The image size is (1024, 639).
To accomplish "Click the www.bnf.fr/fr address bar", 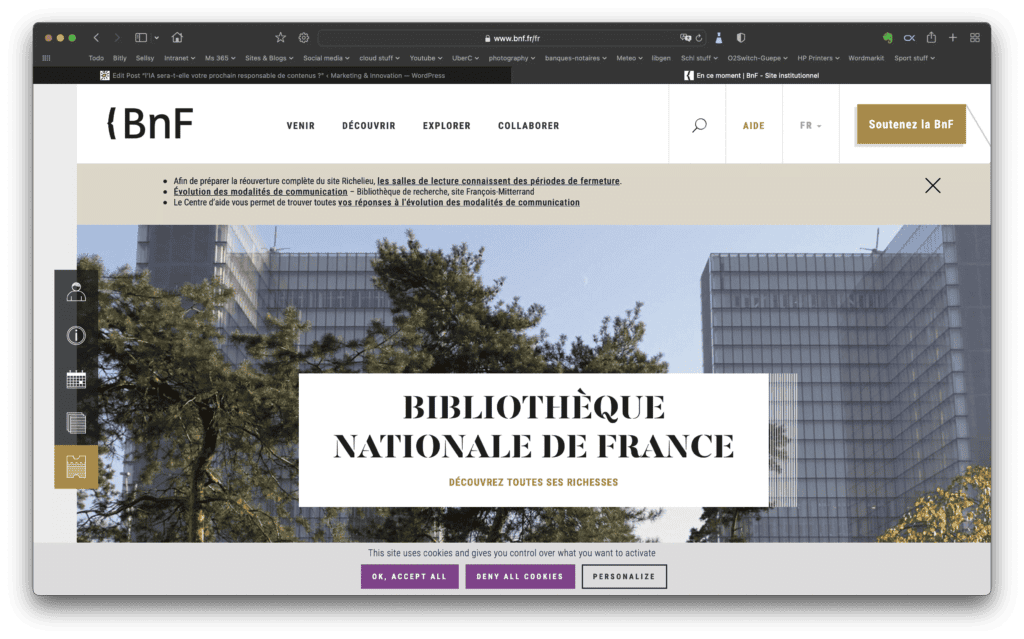I will (x=513, y=38).
